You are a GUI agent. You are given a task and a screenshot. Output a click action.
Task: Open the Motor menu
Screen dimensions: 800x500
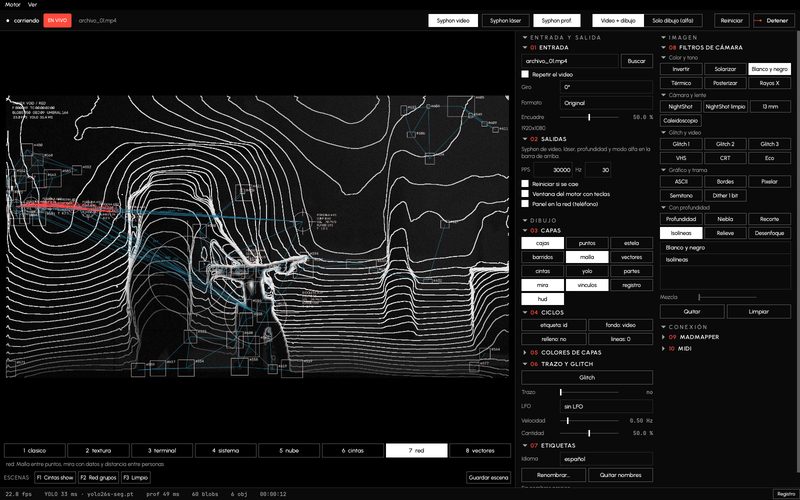(13, 5)
